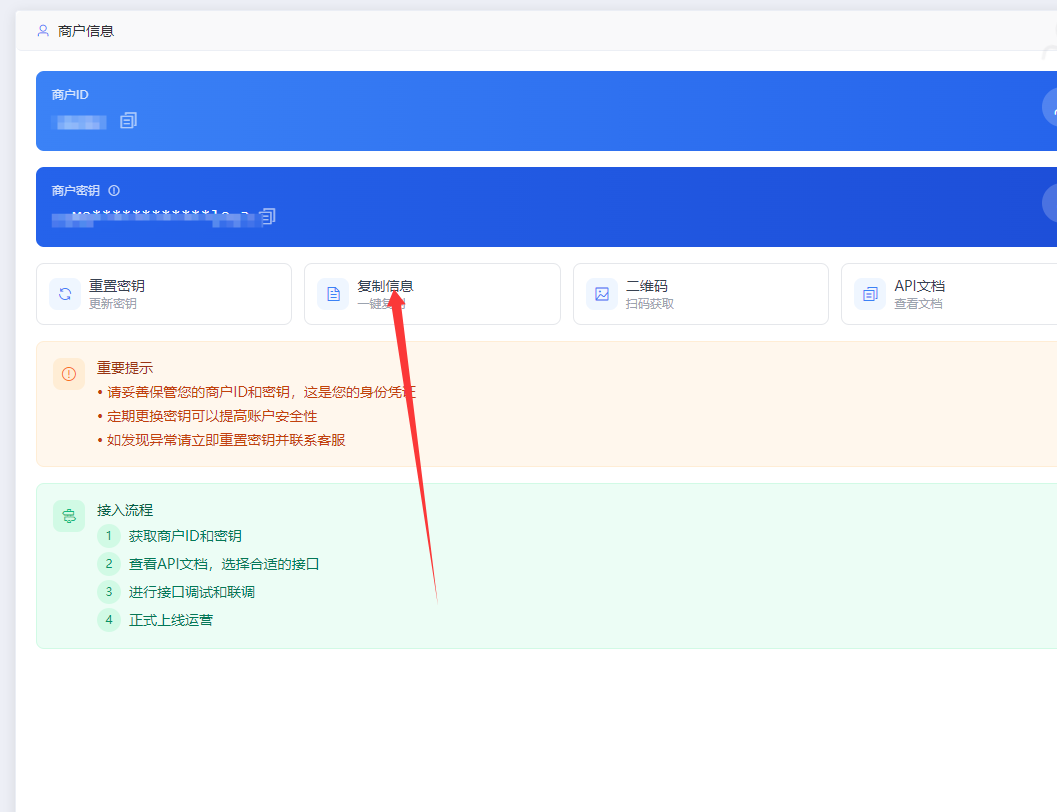Click the document icon on 复制信息 card

click(333, 294)
